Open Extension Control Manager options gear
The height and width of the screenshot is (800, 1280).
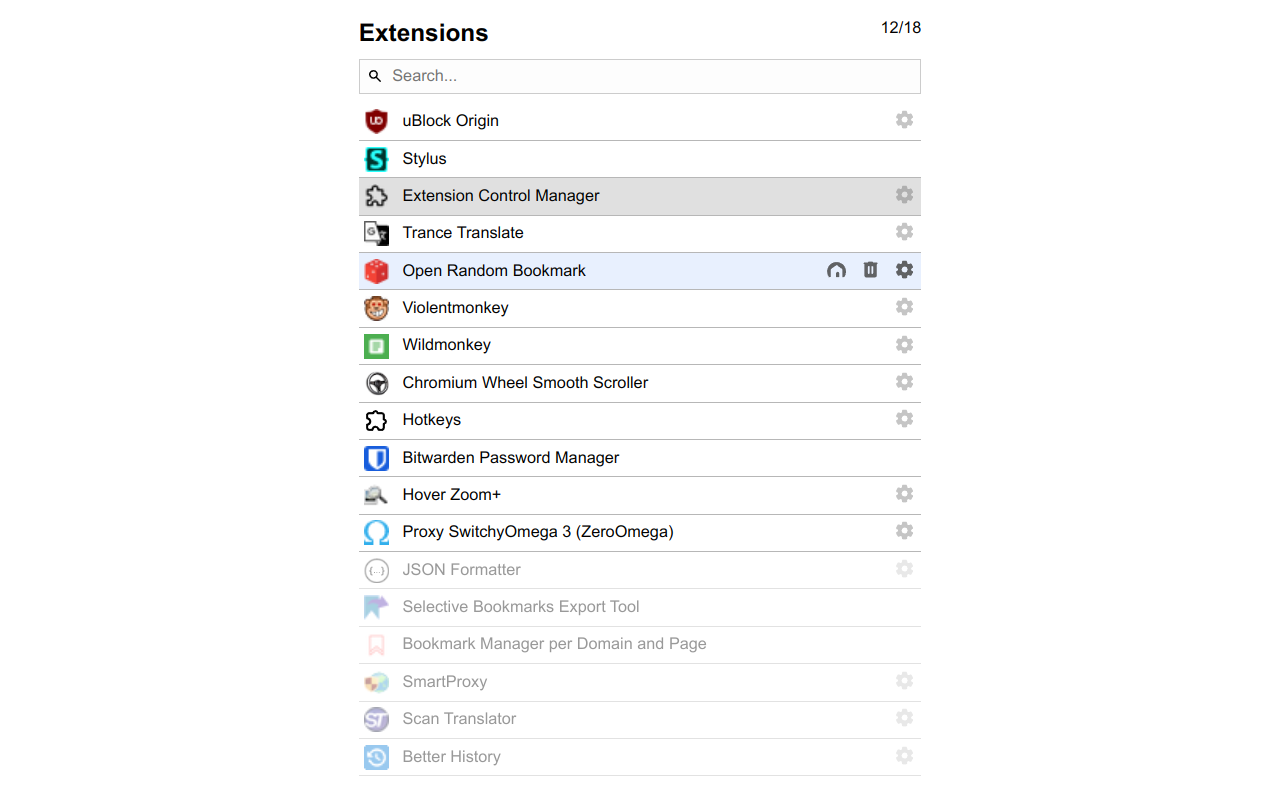click(904, 195)
